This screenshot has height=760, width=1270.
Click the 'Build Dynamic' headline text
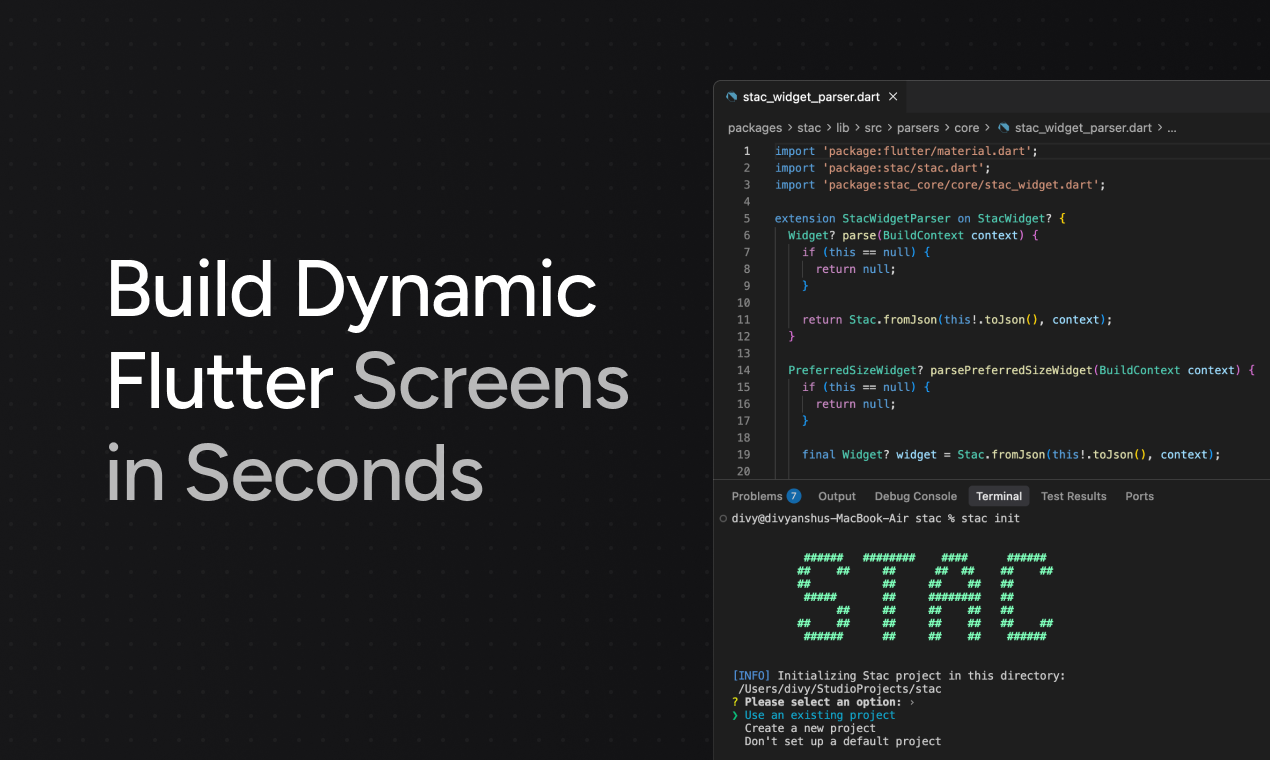coord(352,290)
